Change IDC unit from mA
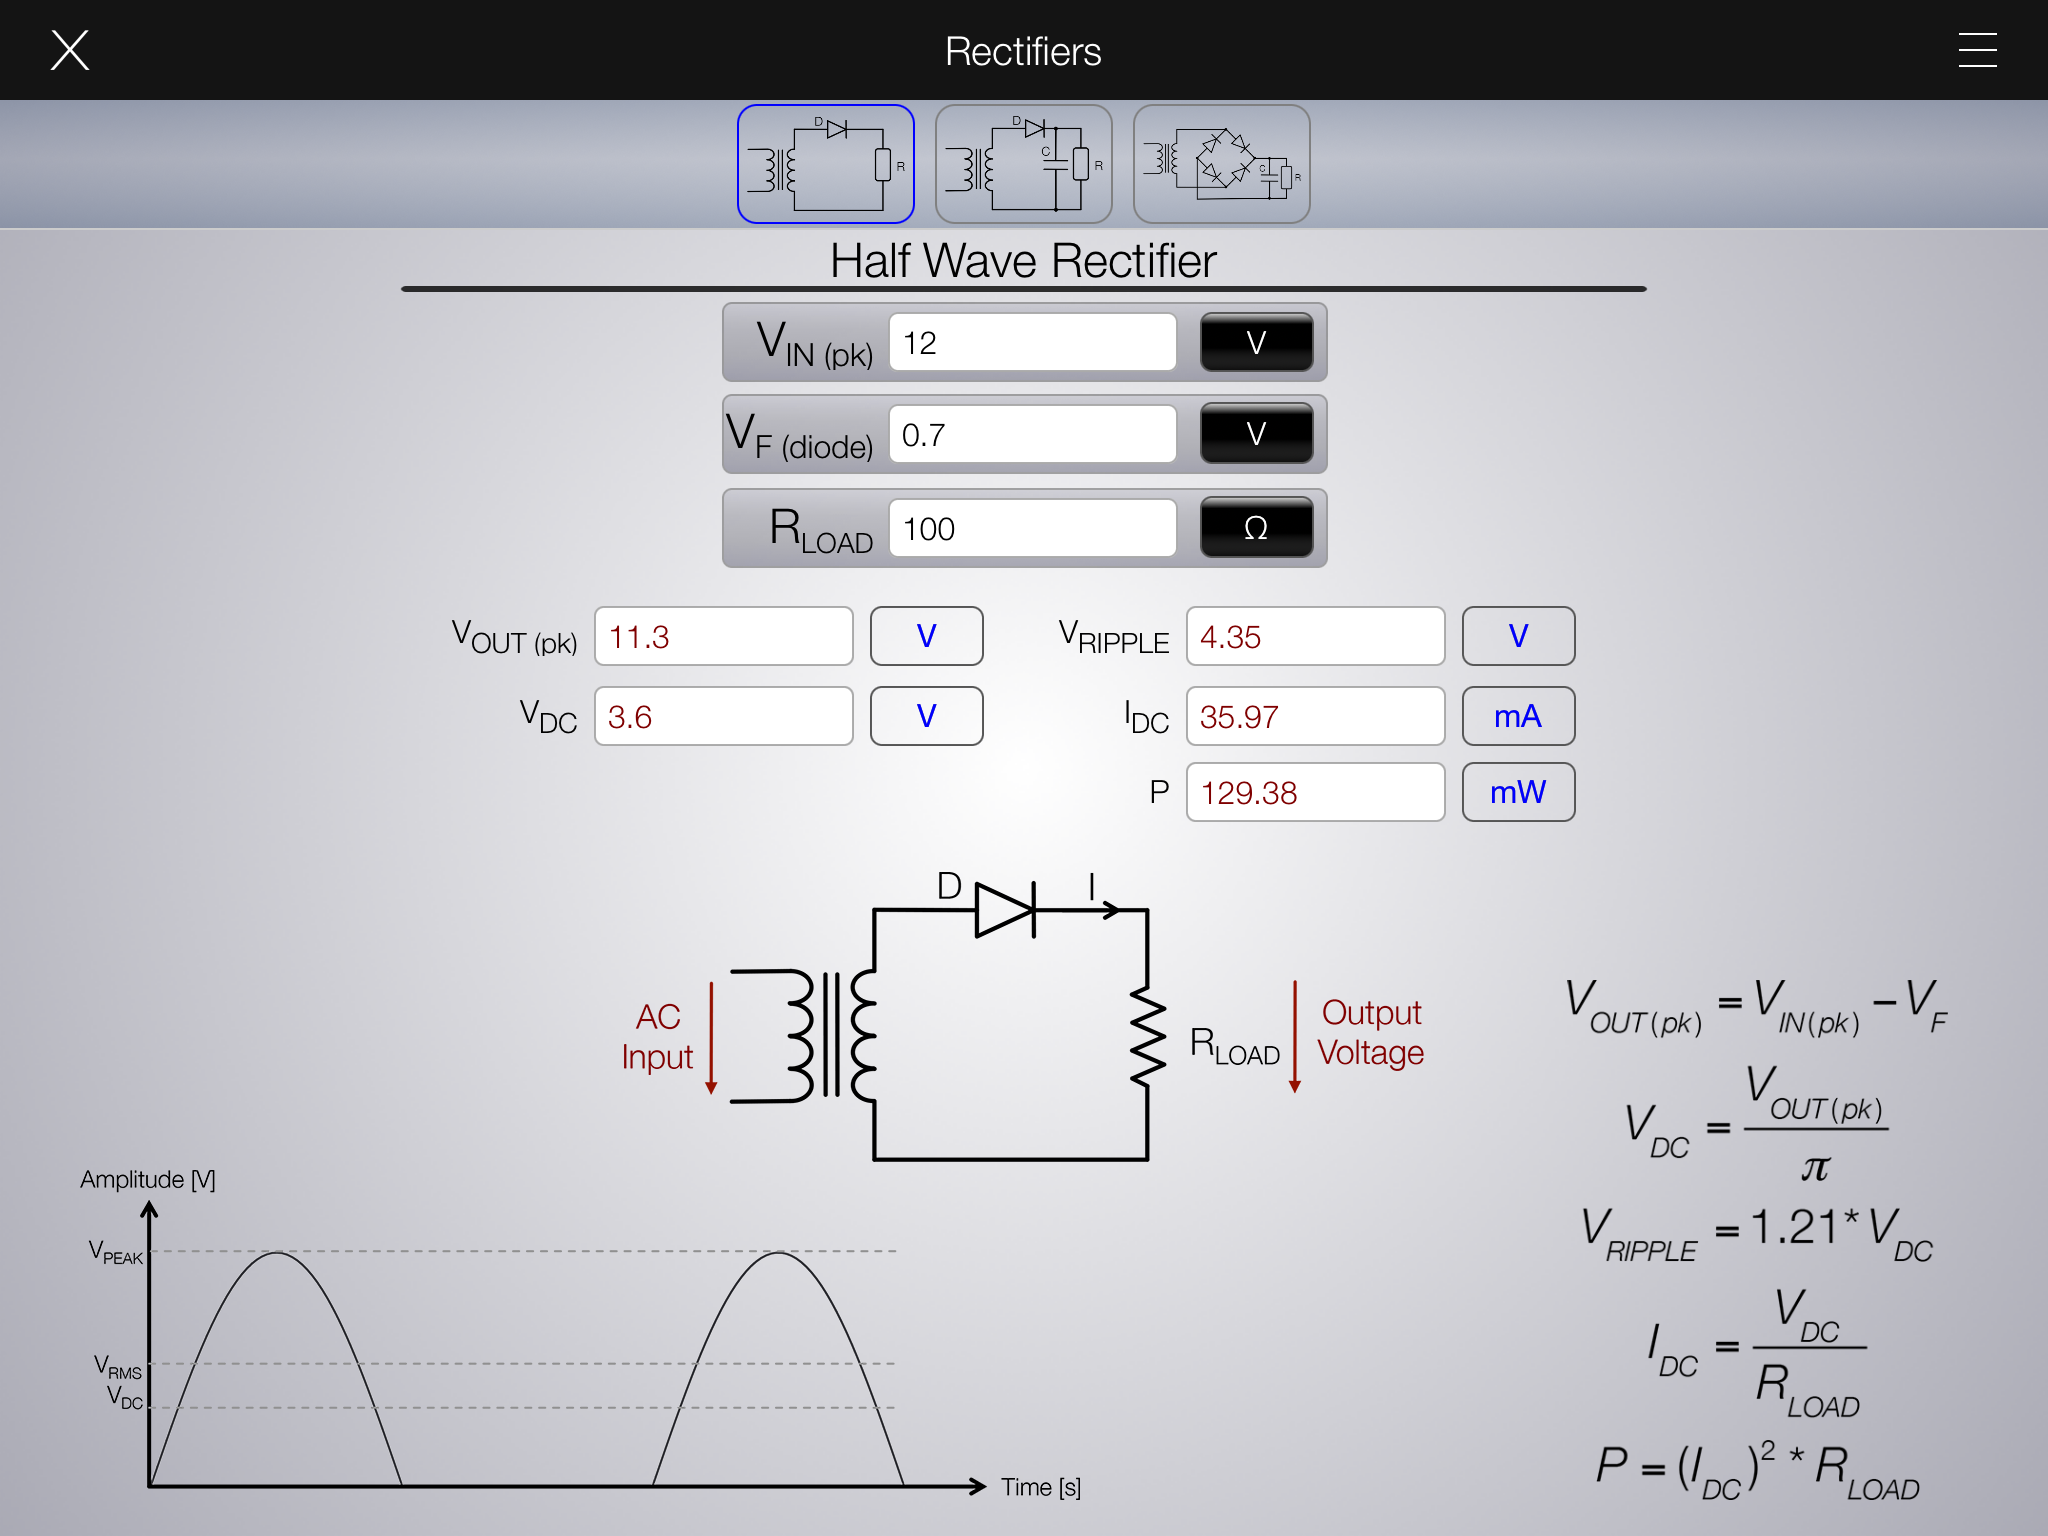This screenshot has width=2048, height=1536. tap(1518, 716)
